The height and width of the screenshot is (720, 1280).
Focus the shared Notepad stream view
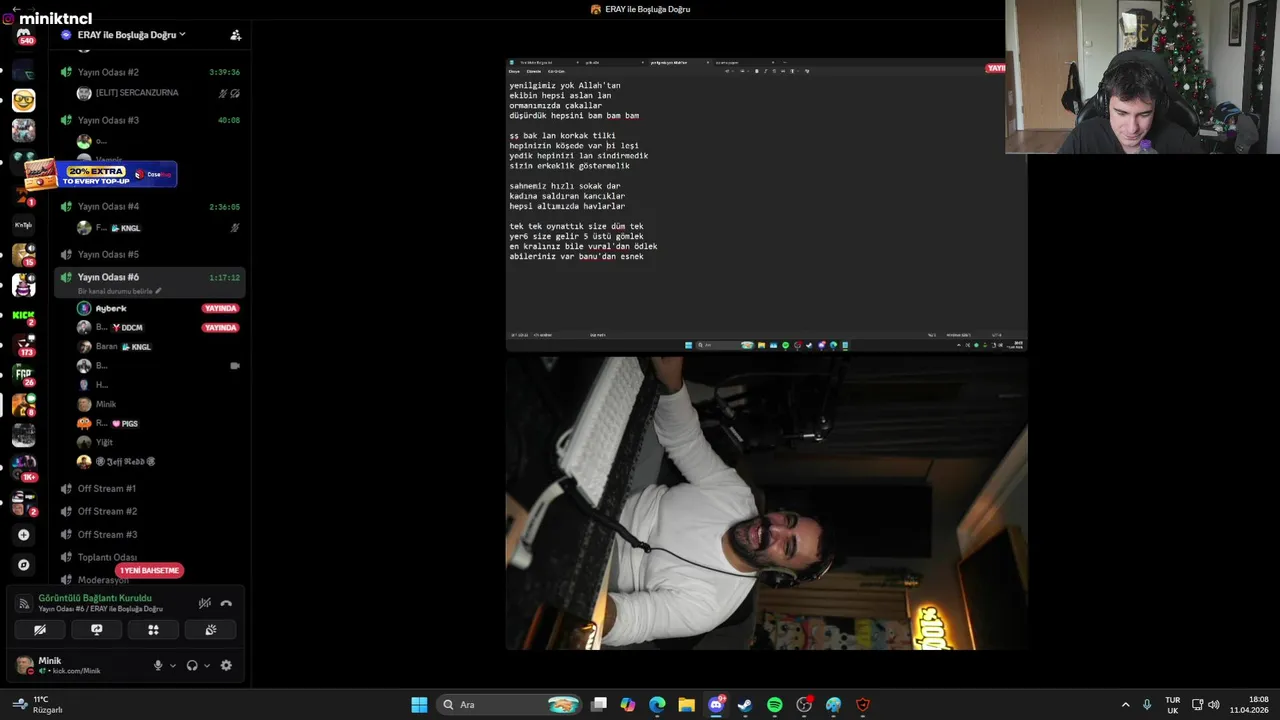[766, 204]
